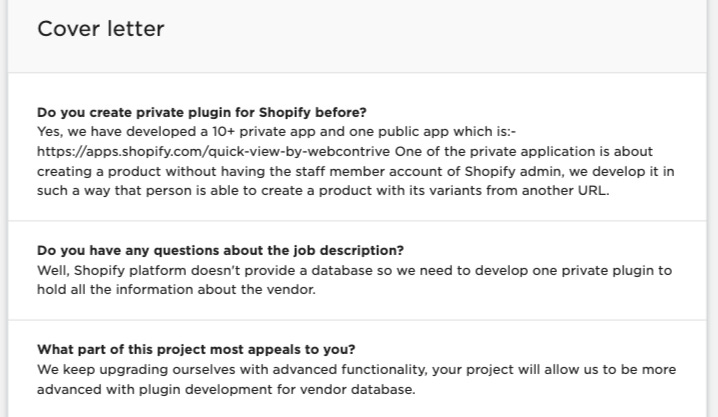The height and width of the screenshot is (417, 718).
Task: Select the 'What part of this project' heading
Action: [196, 349]
